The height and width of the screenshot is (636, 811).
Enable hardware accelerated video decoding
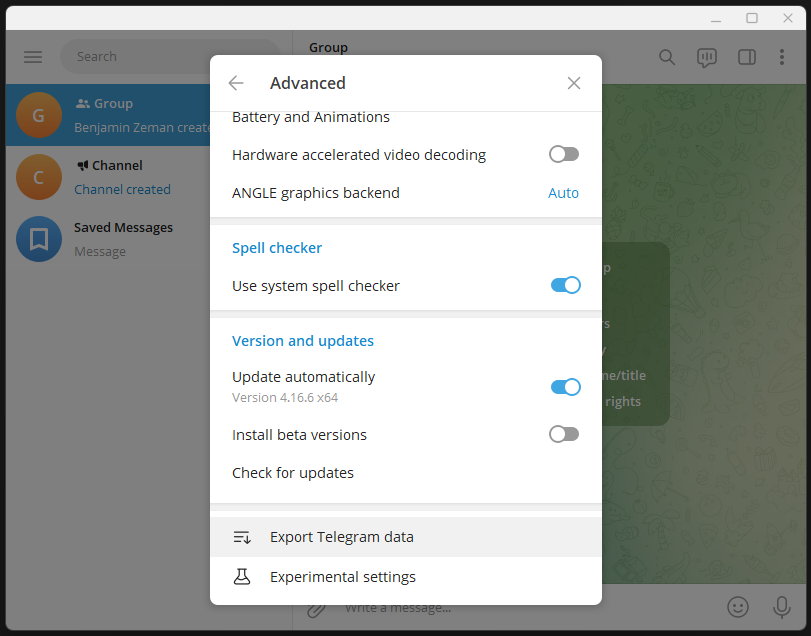563,154
